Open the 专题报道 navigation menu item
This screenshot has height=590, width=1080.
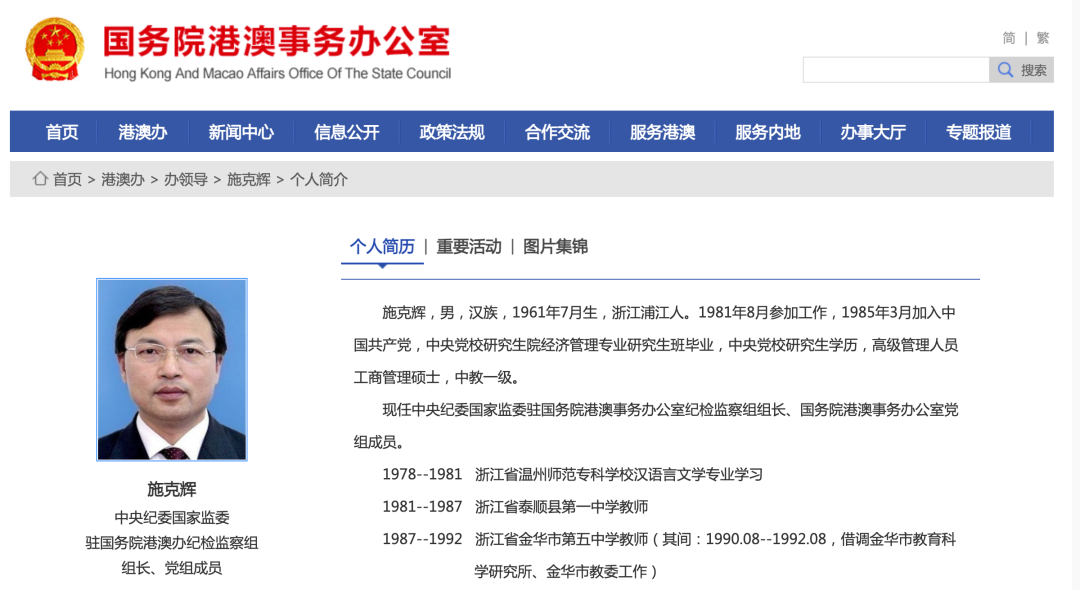(978, 131)
